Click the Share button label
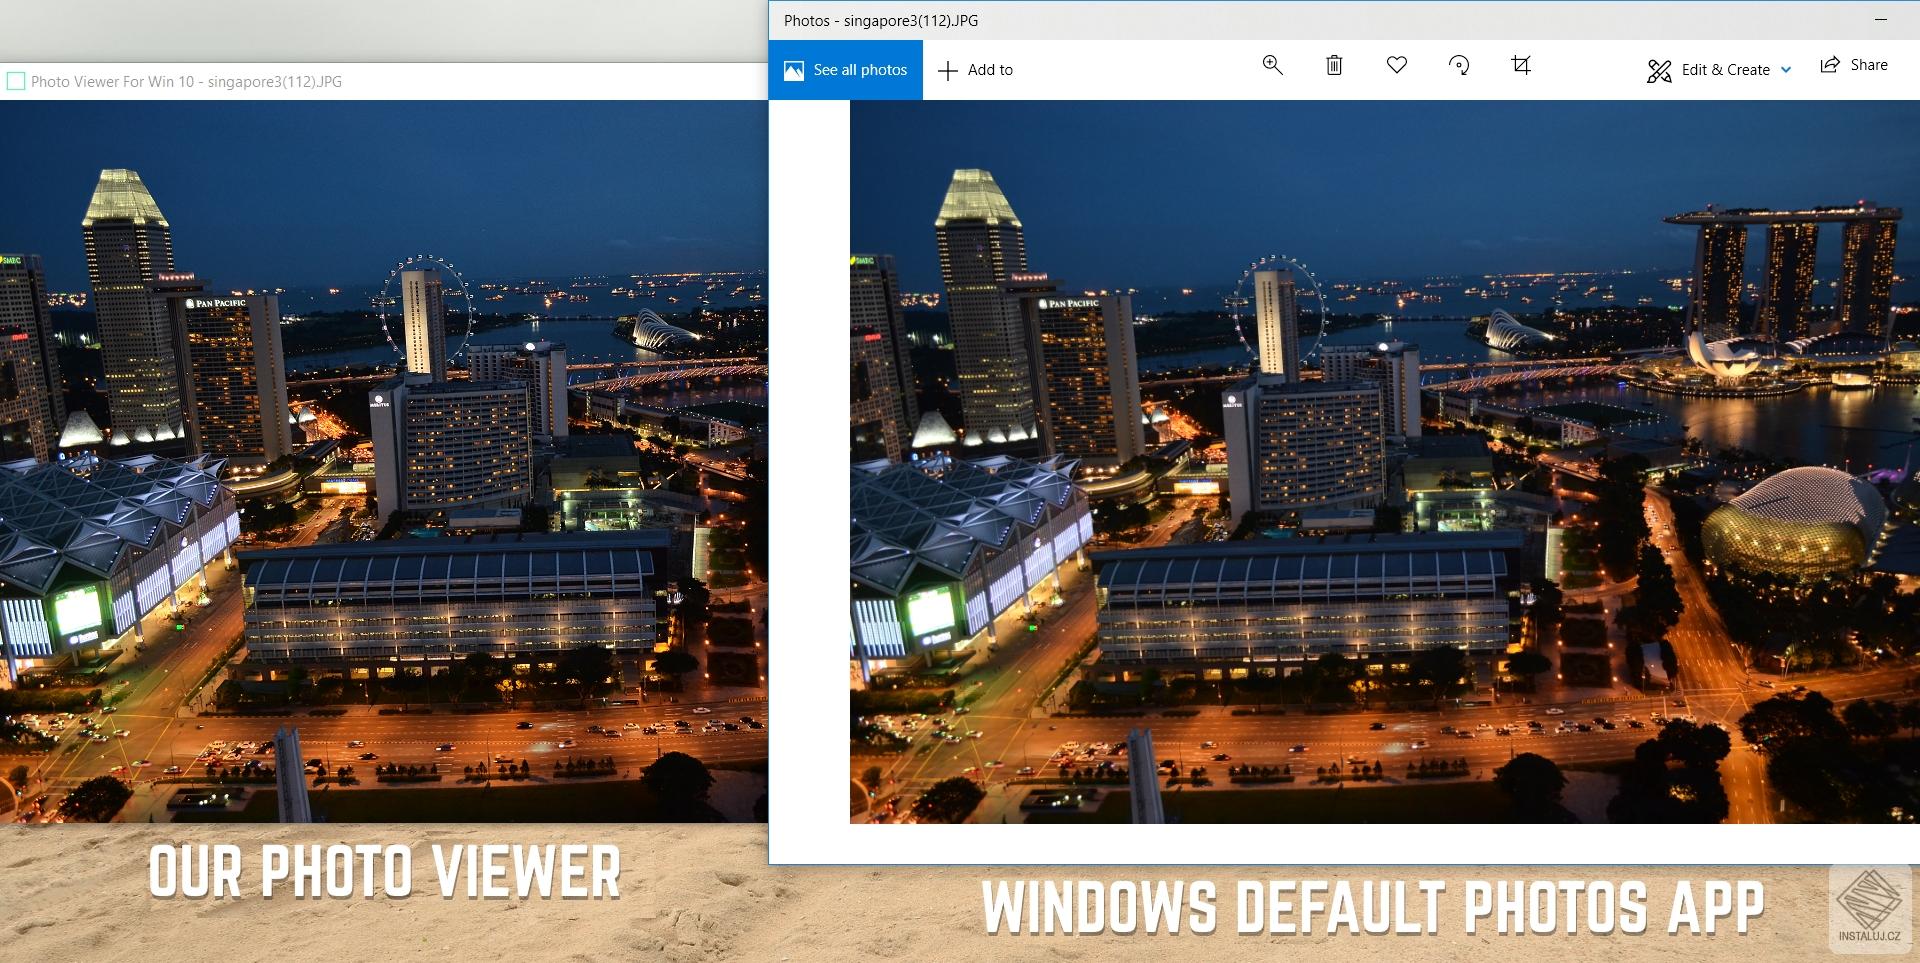Viewport: 1920px width, 963px height. point(1869,64)
